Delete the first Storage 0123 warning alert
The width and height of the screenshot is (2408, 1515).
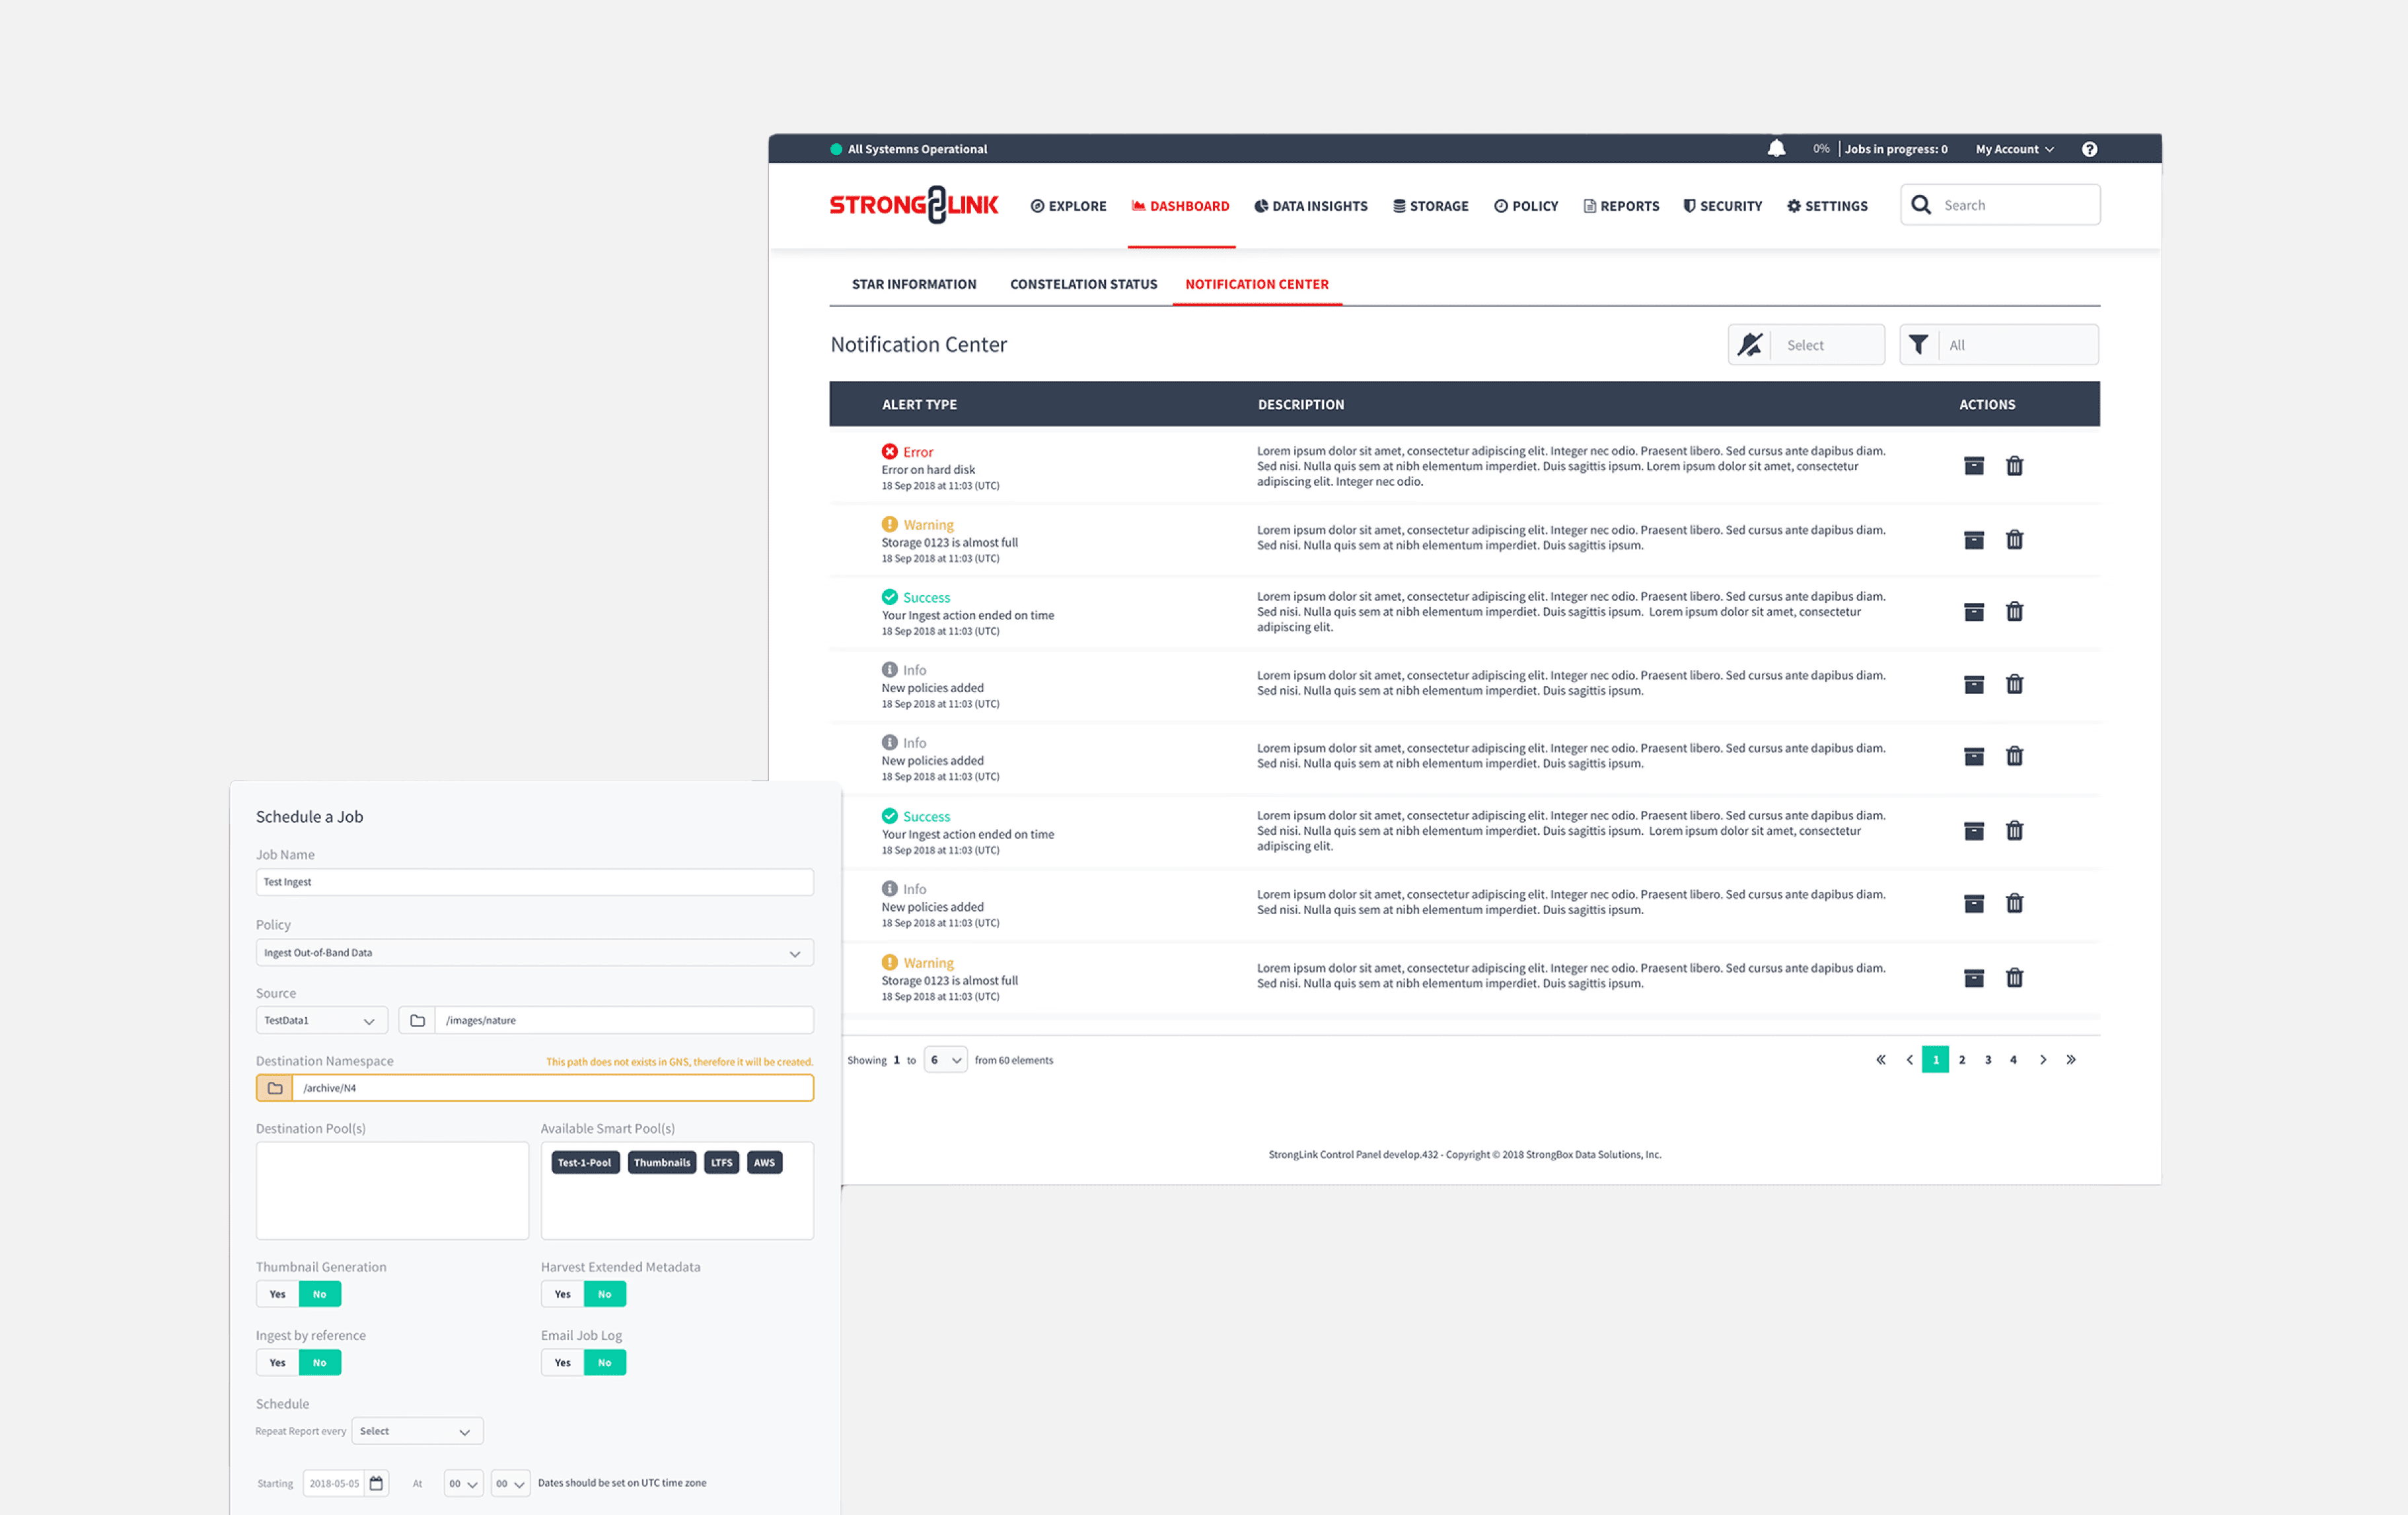(2014, 540)
